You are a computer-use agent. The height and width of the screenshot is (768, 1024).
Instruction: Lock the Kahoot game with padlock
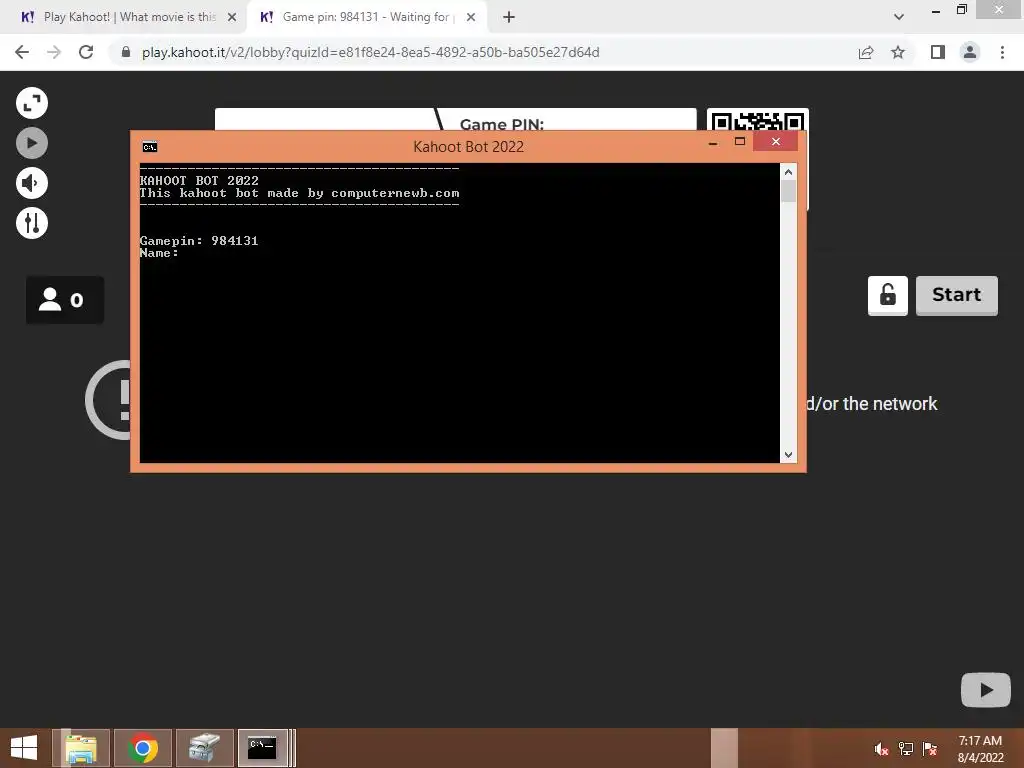click(888, 295)
